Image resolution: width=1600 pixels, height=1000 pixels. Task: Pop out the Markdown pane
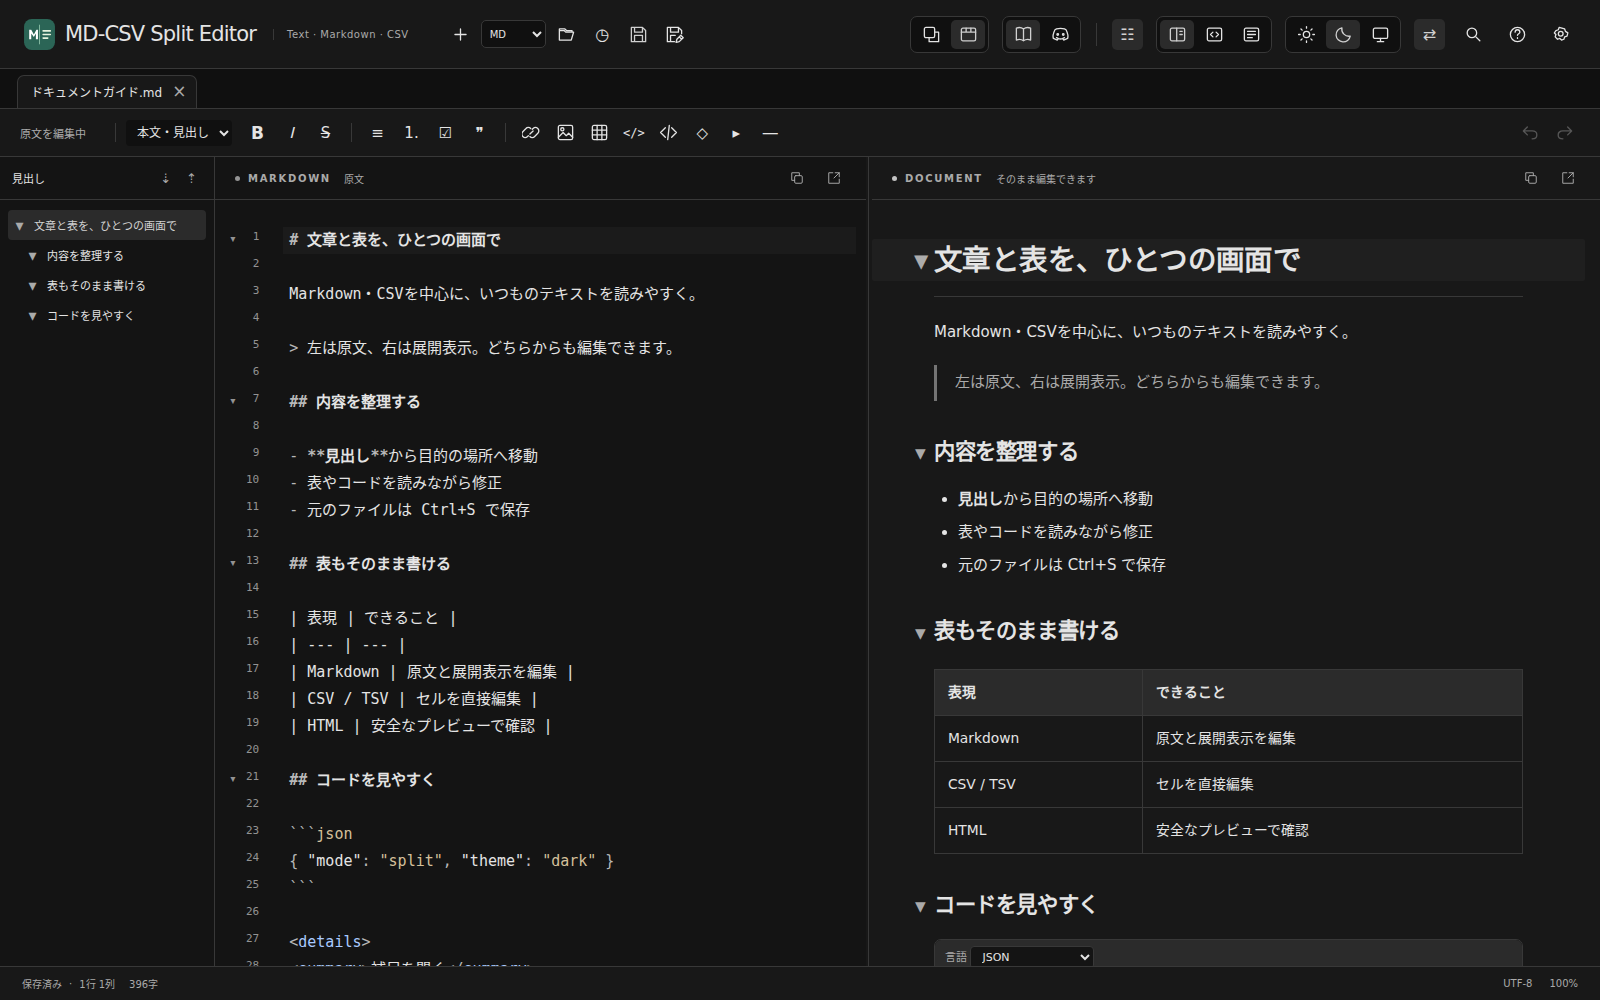pos(834,178)
